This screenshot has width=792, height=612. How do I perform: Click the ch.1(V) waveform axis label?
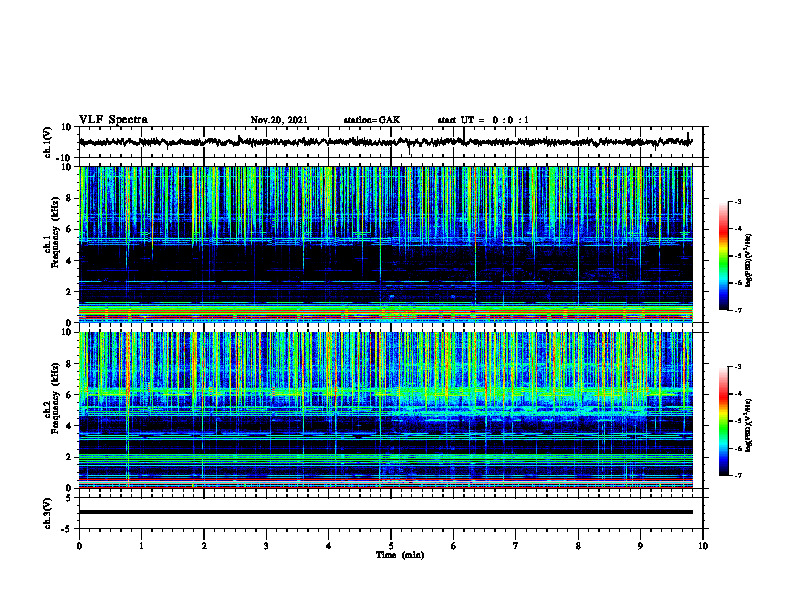click(48, 142)
